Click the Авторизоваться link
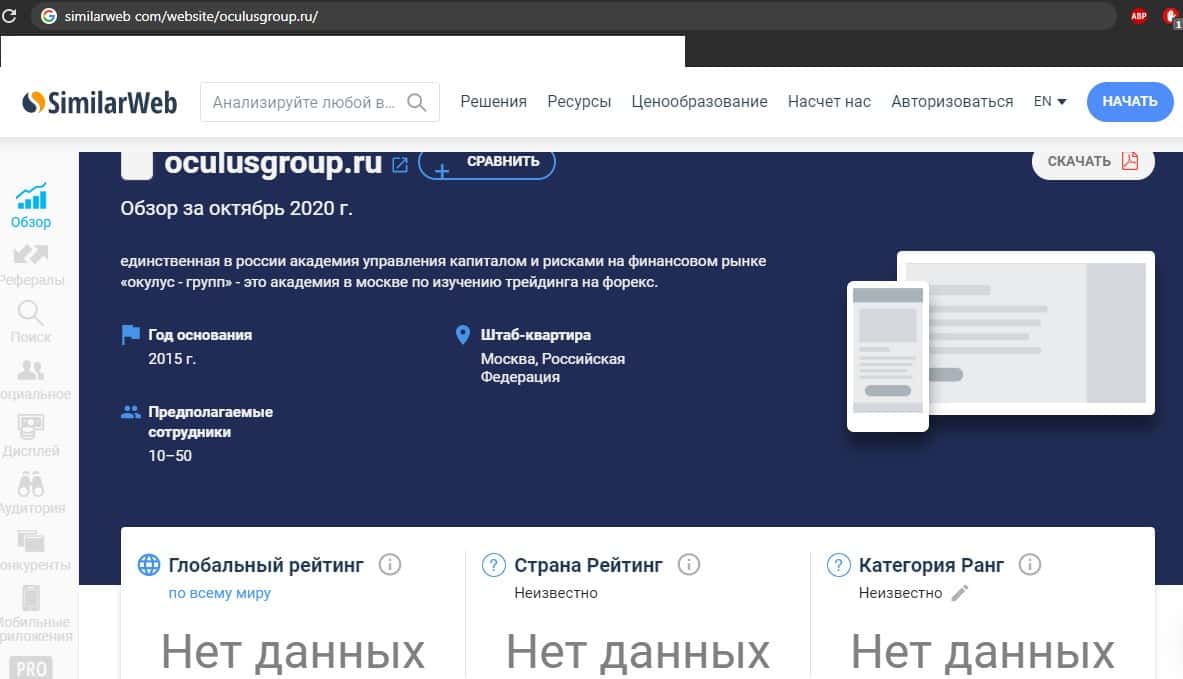Viewport: 1183px width, 679px height. (x=952, y=102)
